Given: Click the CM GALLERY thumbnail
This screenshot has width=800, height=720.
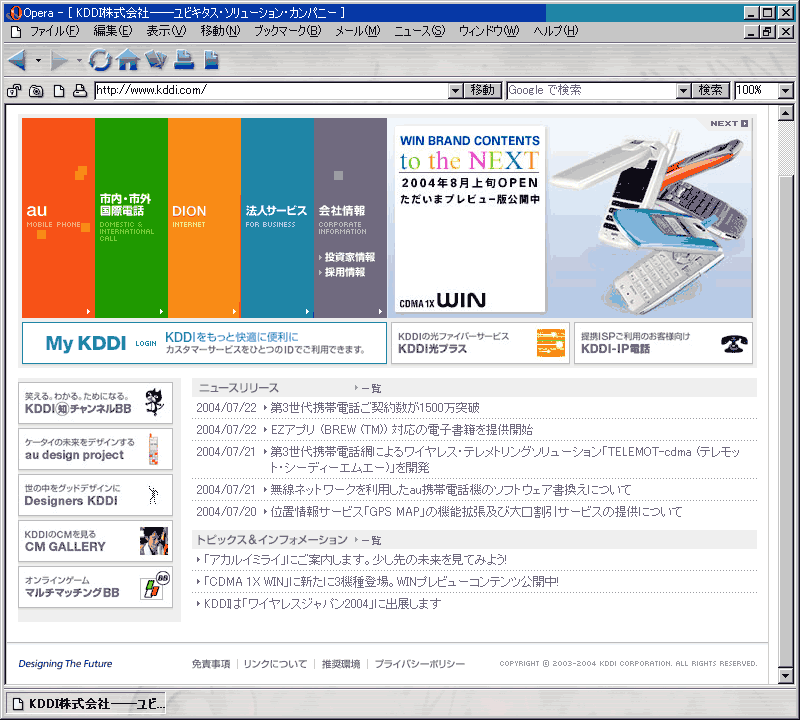Looking at the screenshot, I should pyautogui.click(x=154, y=541).
